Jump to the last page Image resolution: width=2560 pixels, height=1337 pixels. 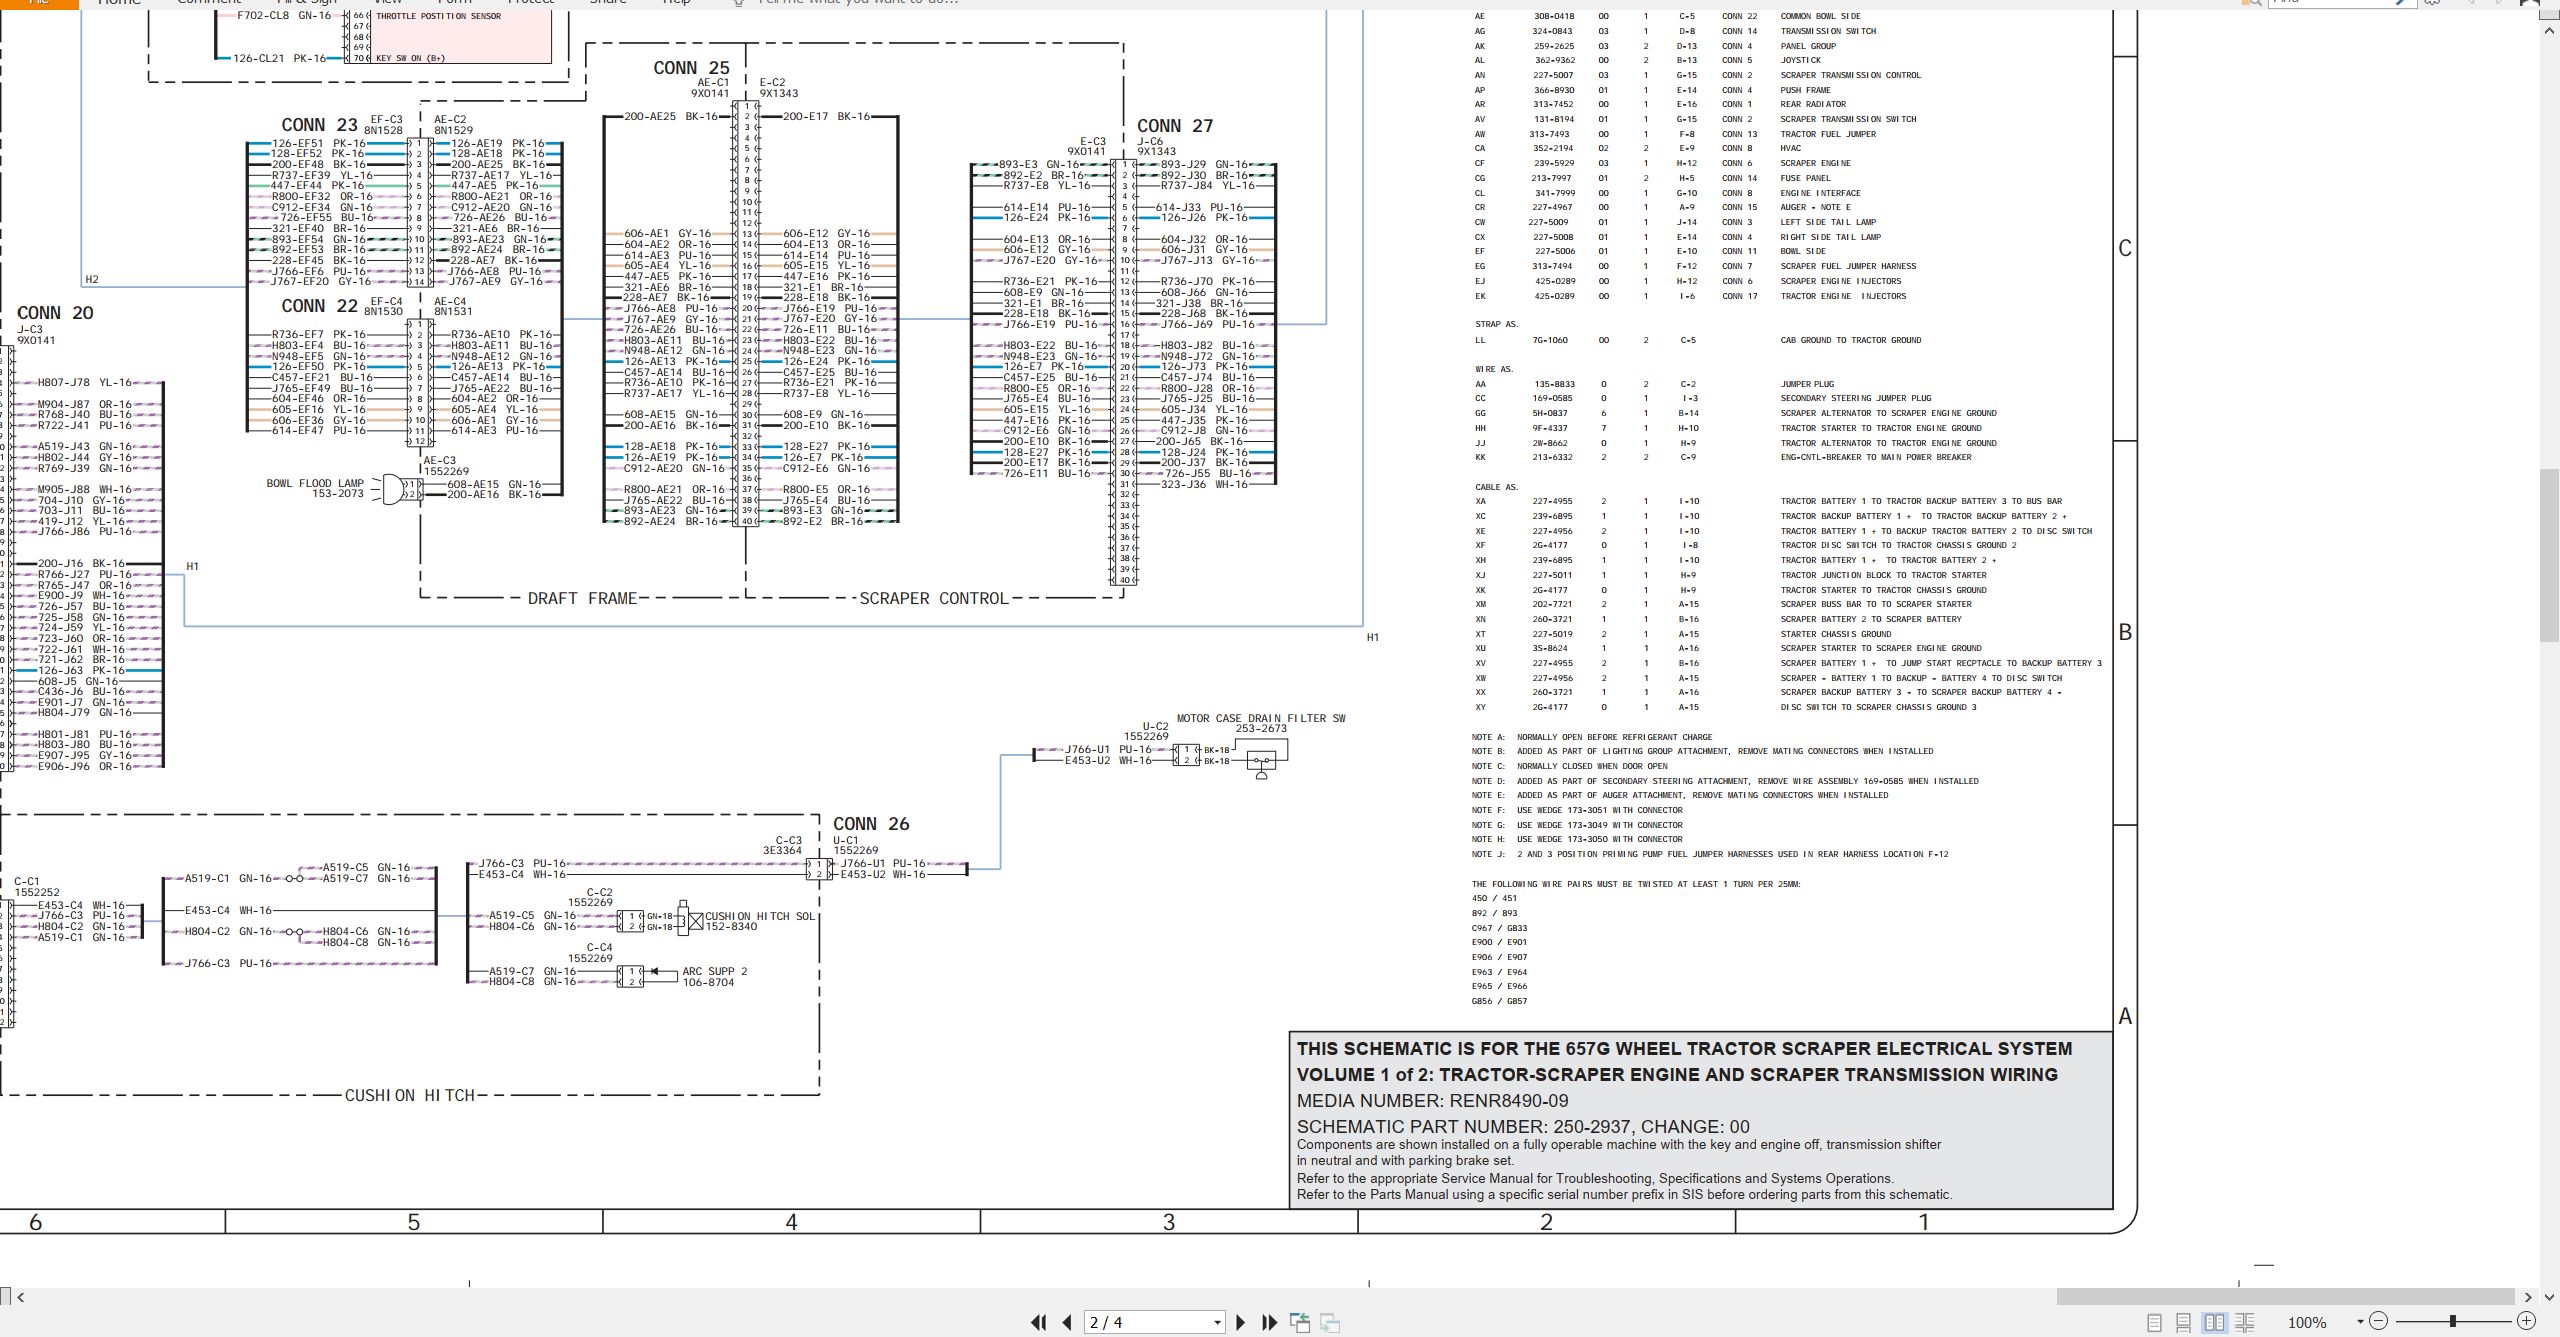tap(1270, 1322)
